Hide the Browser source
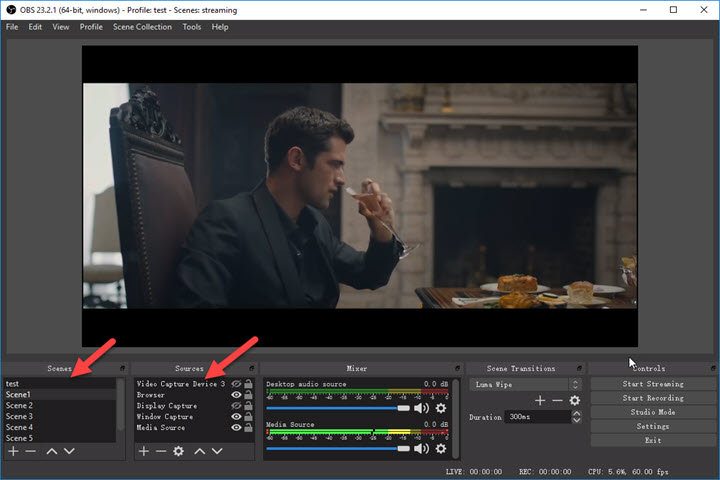This screenshot has width=720, height=480. pyautogui.click(x=236, y=395)
